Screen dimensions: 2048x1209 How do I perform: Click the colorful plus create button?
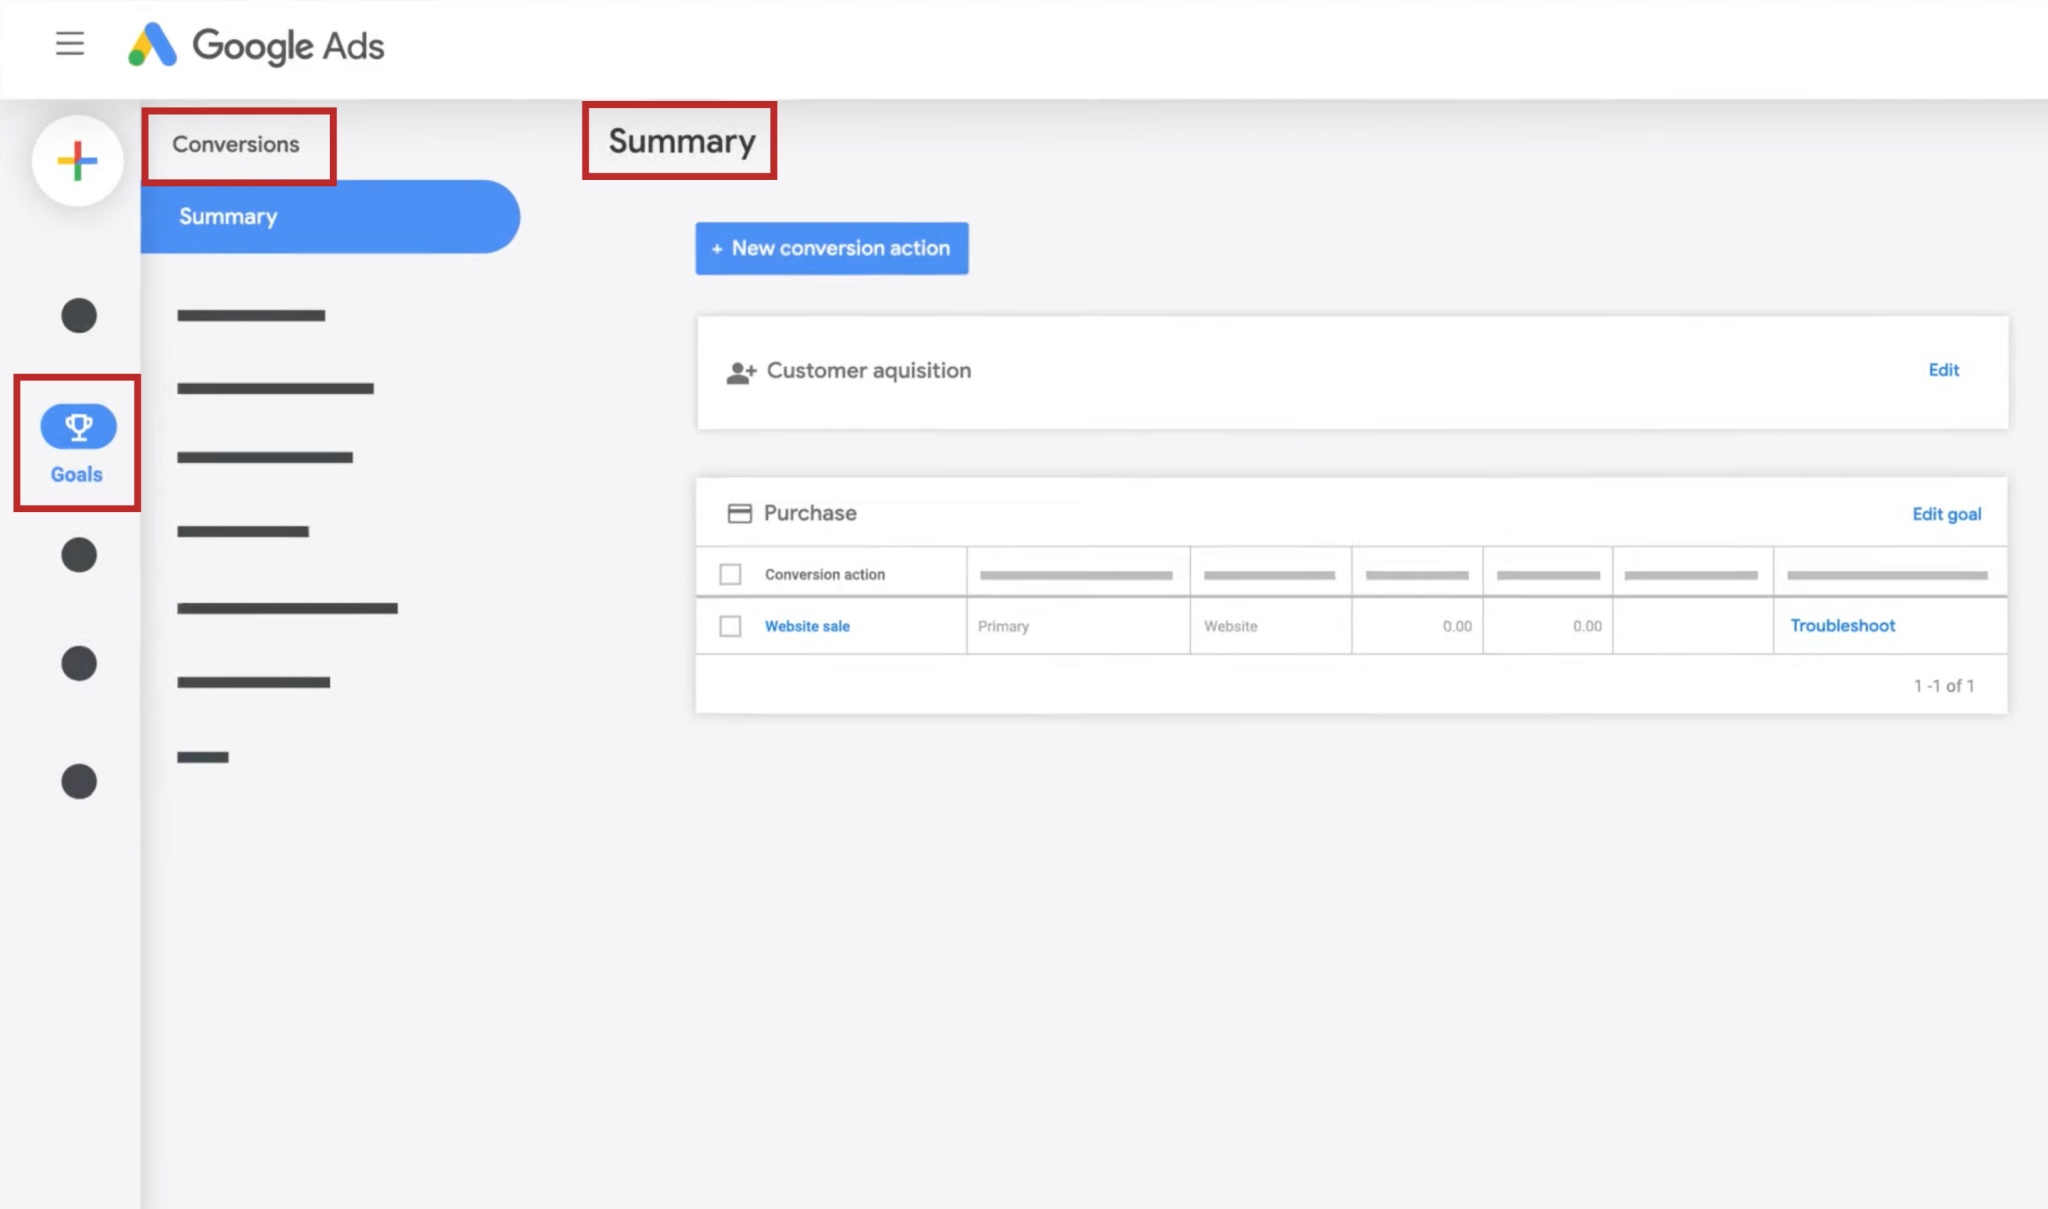[78, 161]
